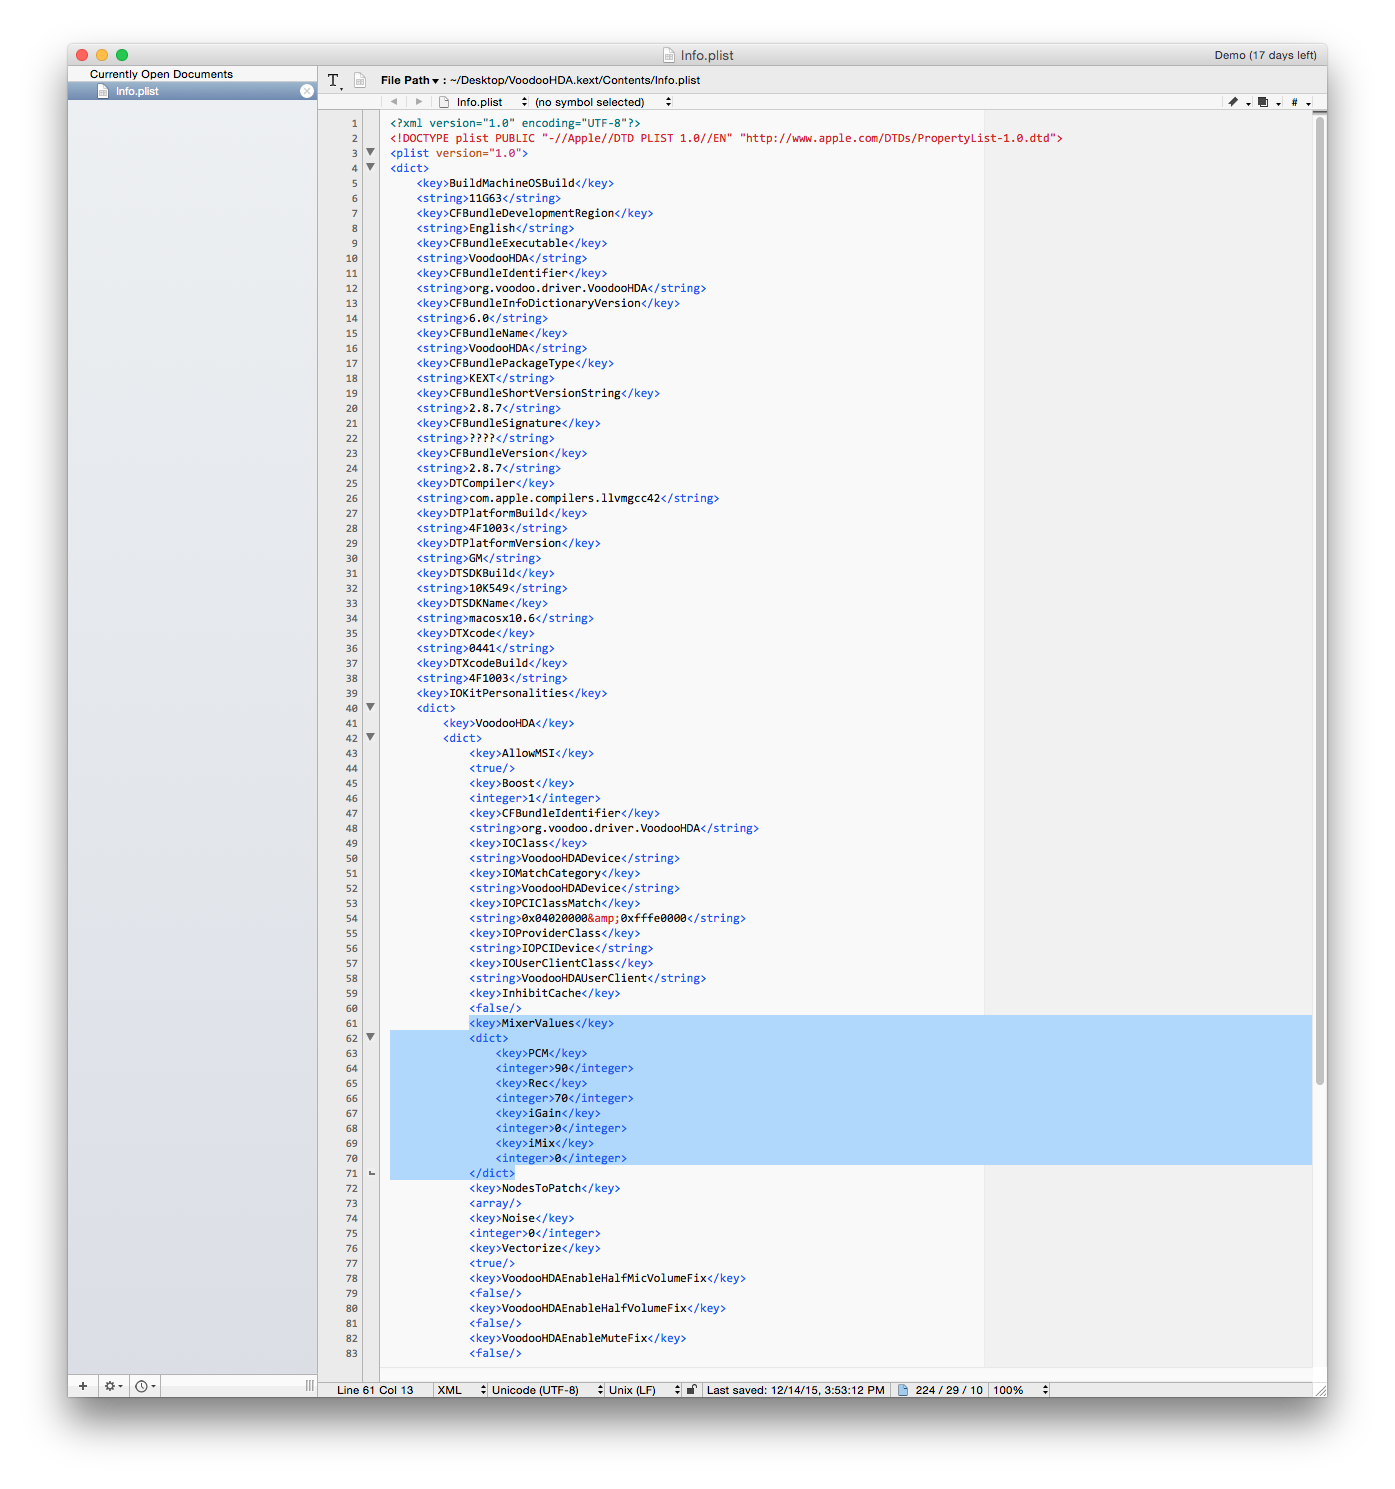Collapse the MixerValues dict fold at line 62

(370, 1037)
